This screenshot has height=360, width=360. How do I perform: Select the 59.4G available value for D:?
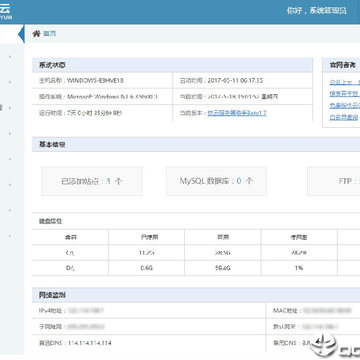pyautogui.click(x=223, y=268)
